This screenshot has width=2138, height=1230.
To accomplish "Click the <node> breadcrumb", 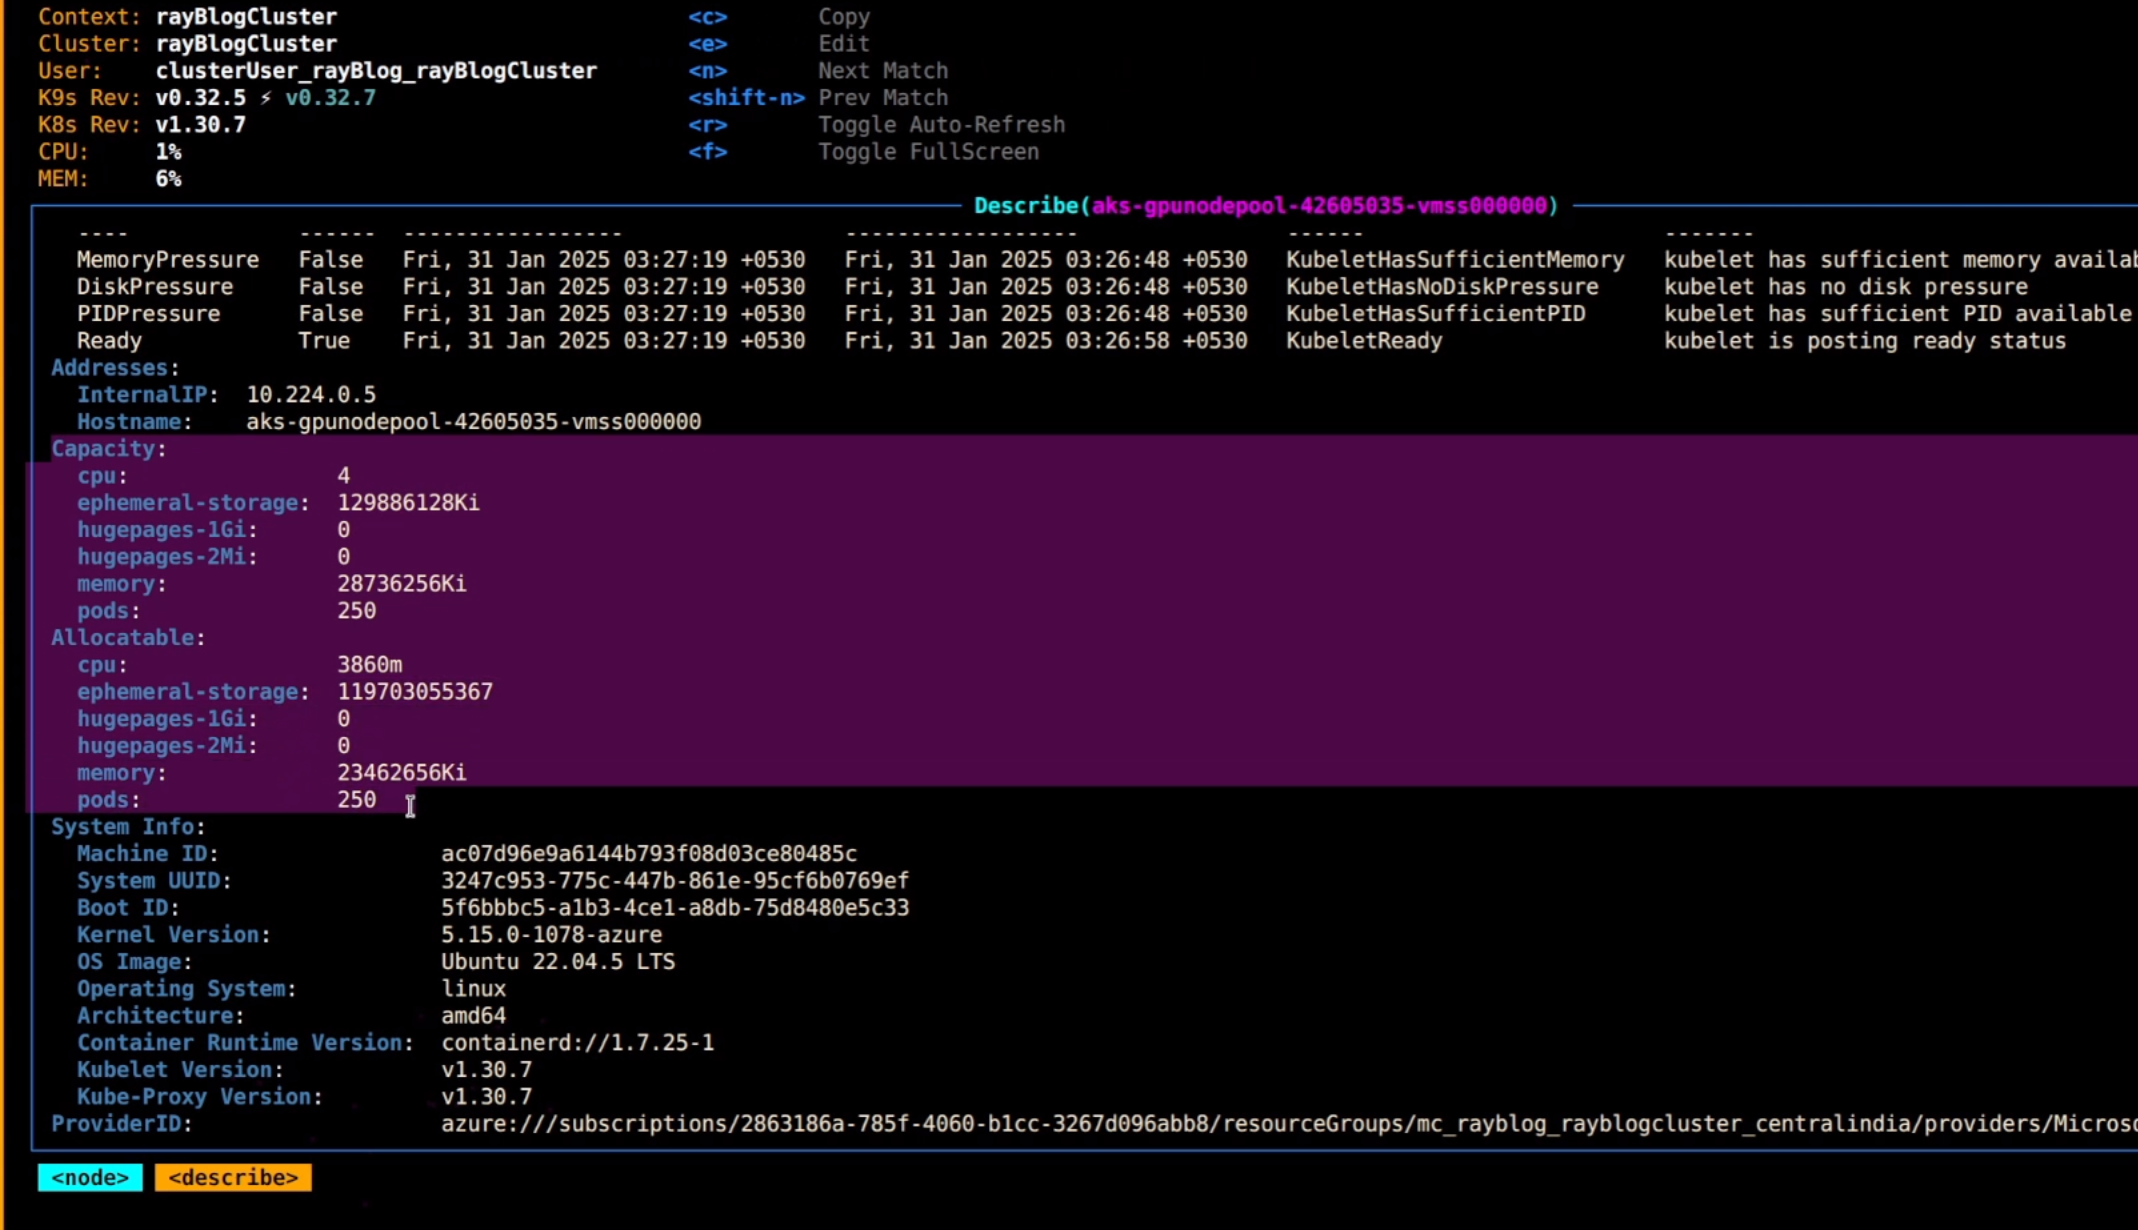I will pyautogui.click(x=90, y=1177).
